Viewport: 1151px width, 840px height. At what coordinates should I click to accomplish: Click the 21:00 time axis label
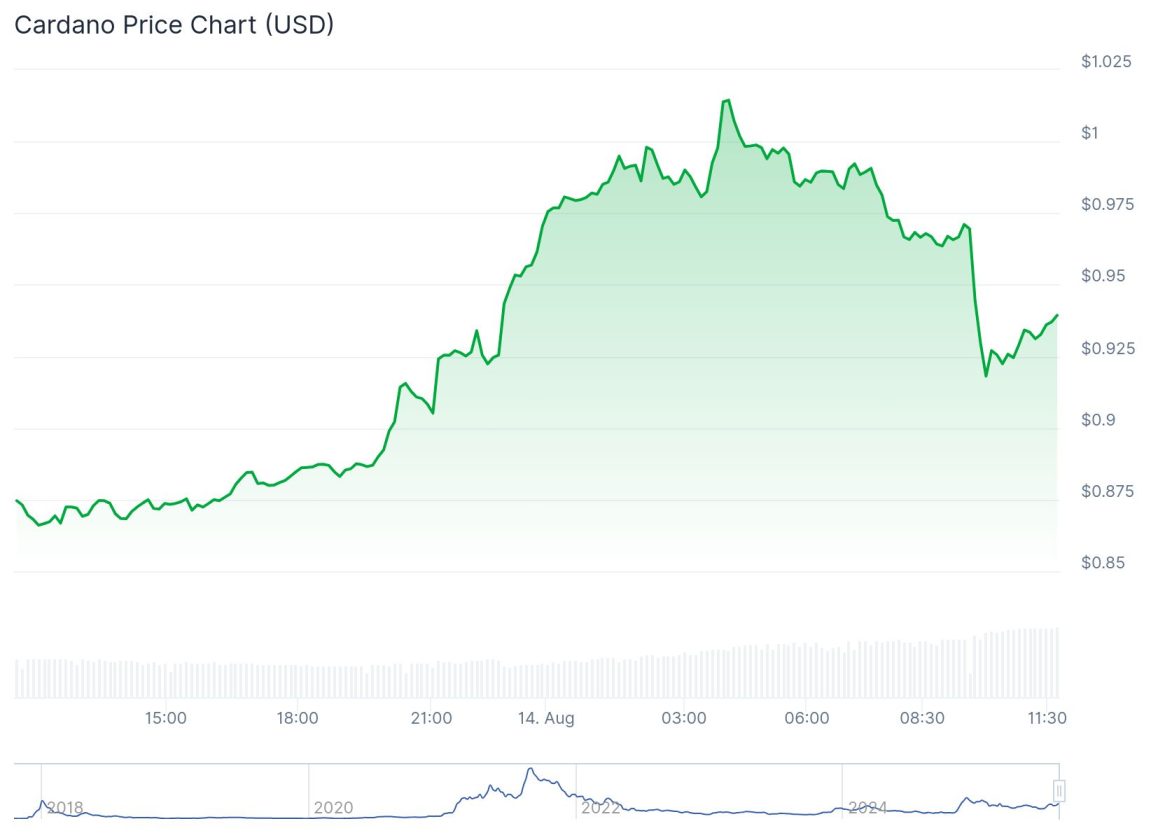[431, 718]
